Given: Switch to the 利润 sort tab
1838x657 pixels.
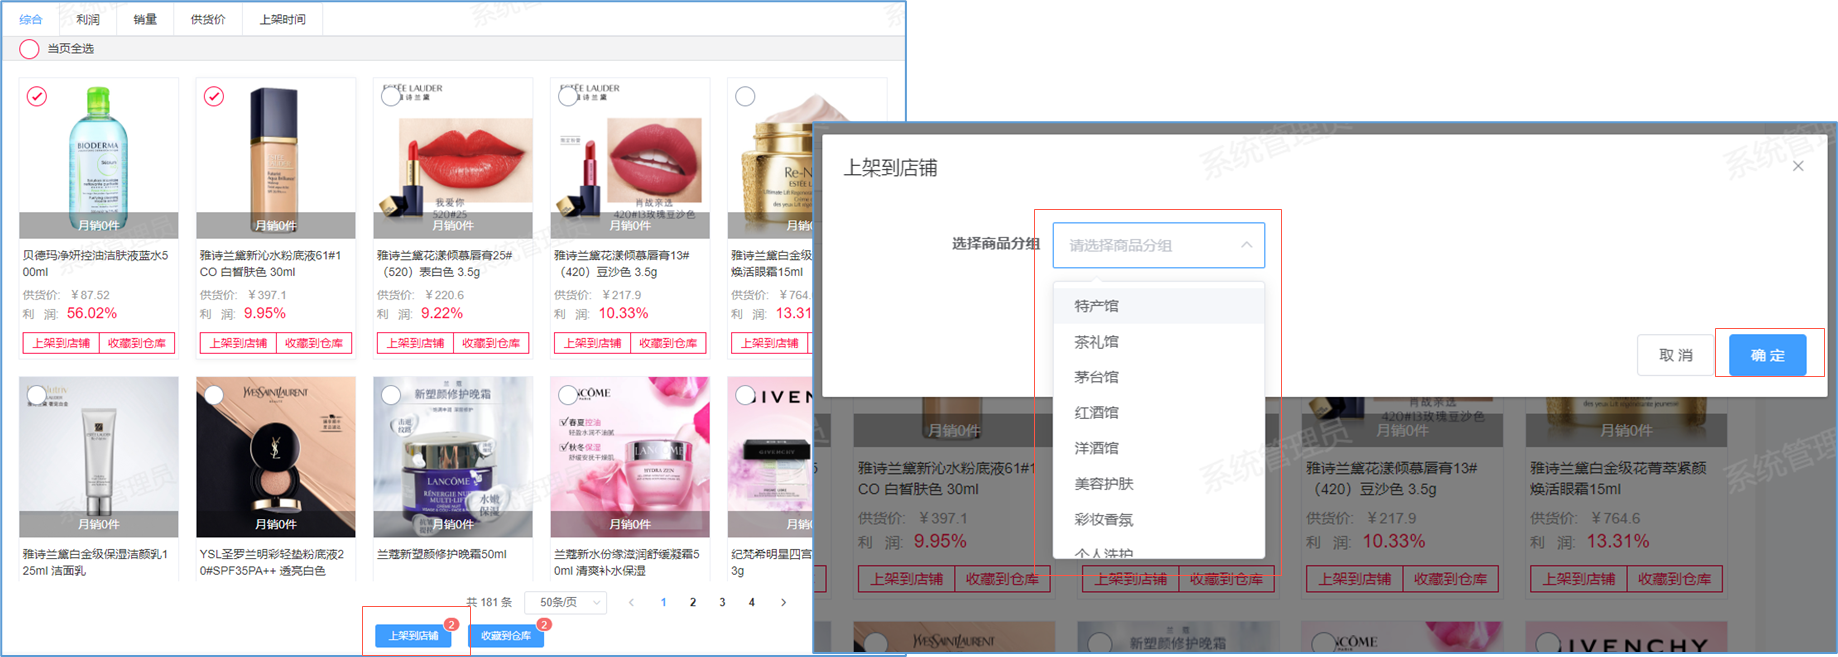Looking at the screenshot, I should [x=88, y=19].
